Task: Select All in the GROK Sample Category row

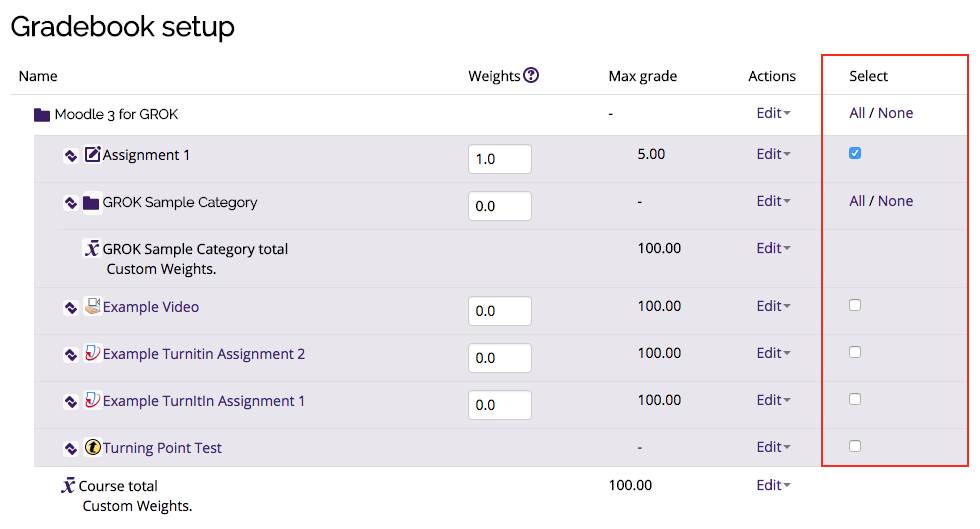Action: click(857, 201)
